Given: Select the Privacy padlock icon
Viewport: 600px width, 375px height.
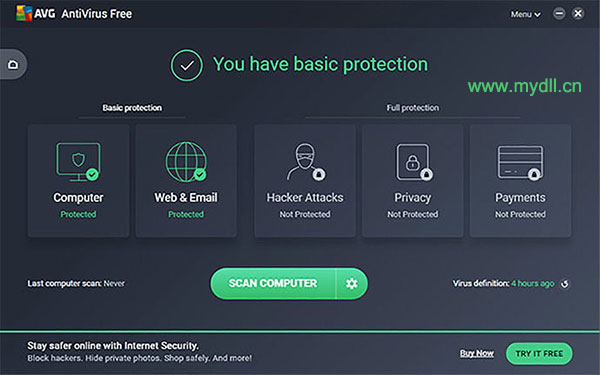Looking at the screenshot, I should point(413,162).
